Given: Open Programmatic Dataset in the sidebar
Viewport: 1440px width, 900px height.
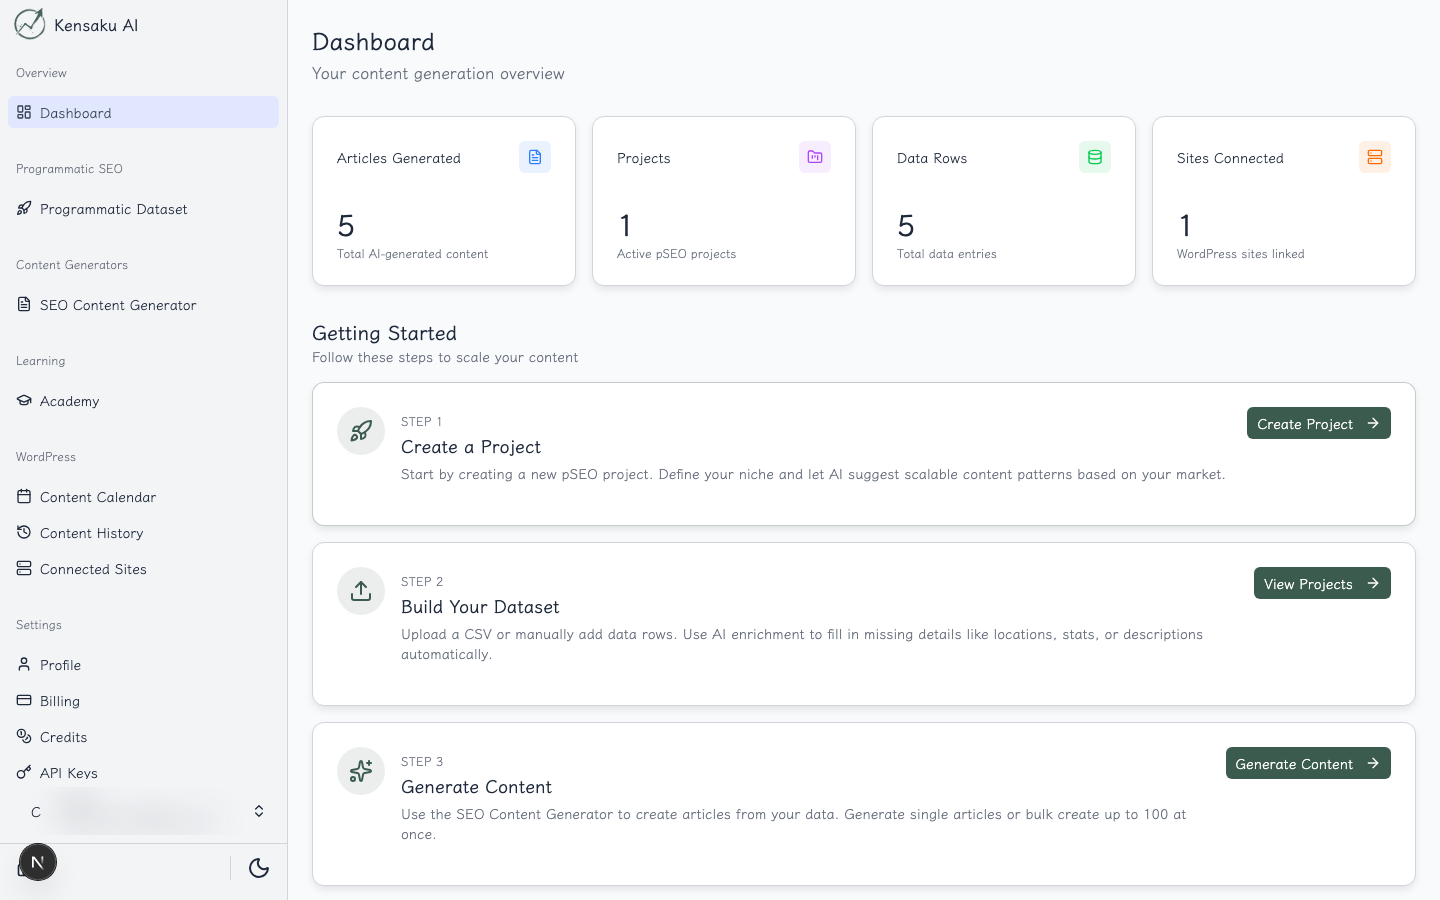Looking at the screenshot, I should (x=113, y=209).
